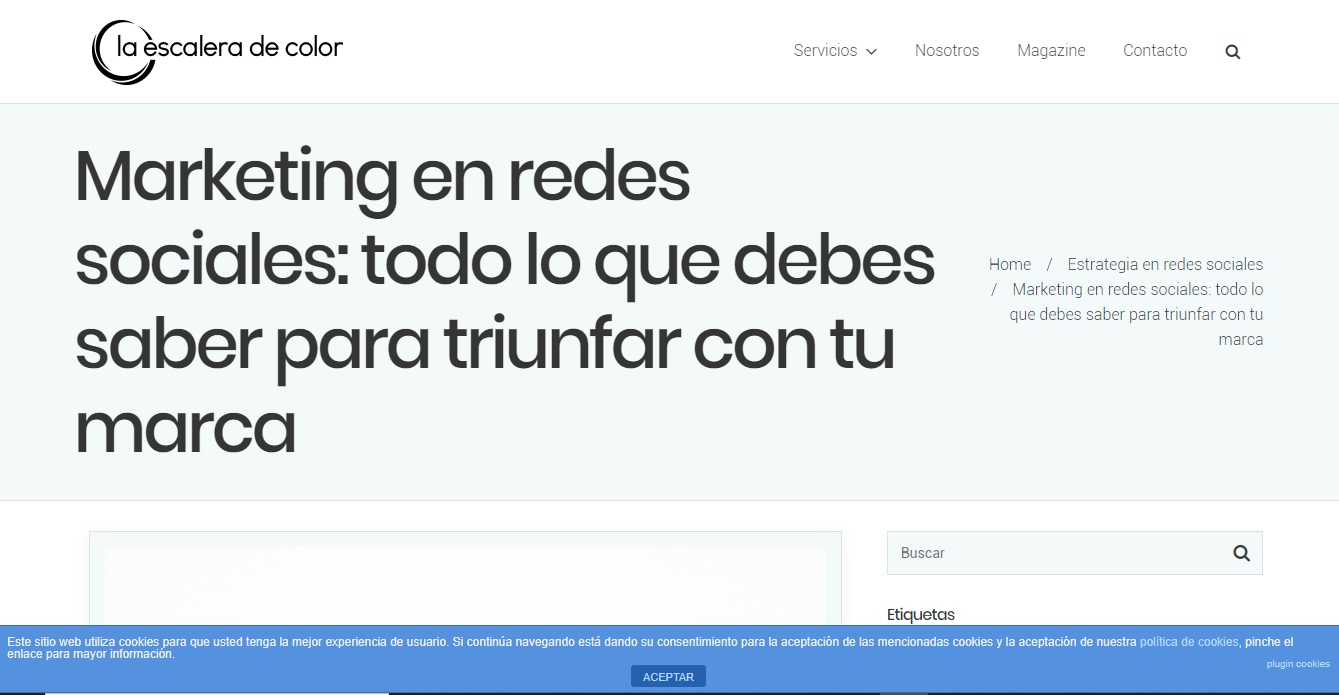Open Estrategia en redes sociales breadcrumb

[x=1164, y=264]
